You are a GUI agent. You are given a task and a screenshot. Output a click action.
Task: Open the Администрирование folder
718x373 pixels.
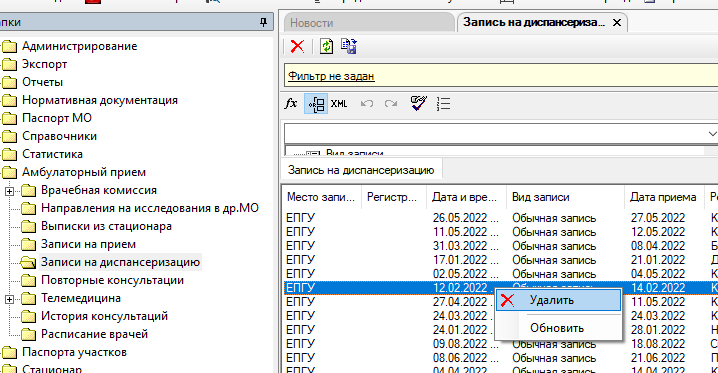(x=79, y=46)
